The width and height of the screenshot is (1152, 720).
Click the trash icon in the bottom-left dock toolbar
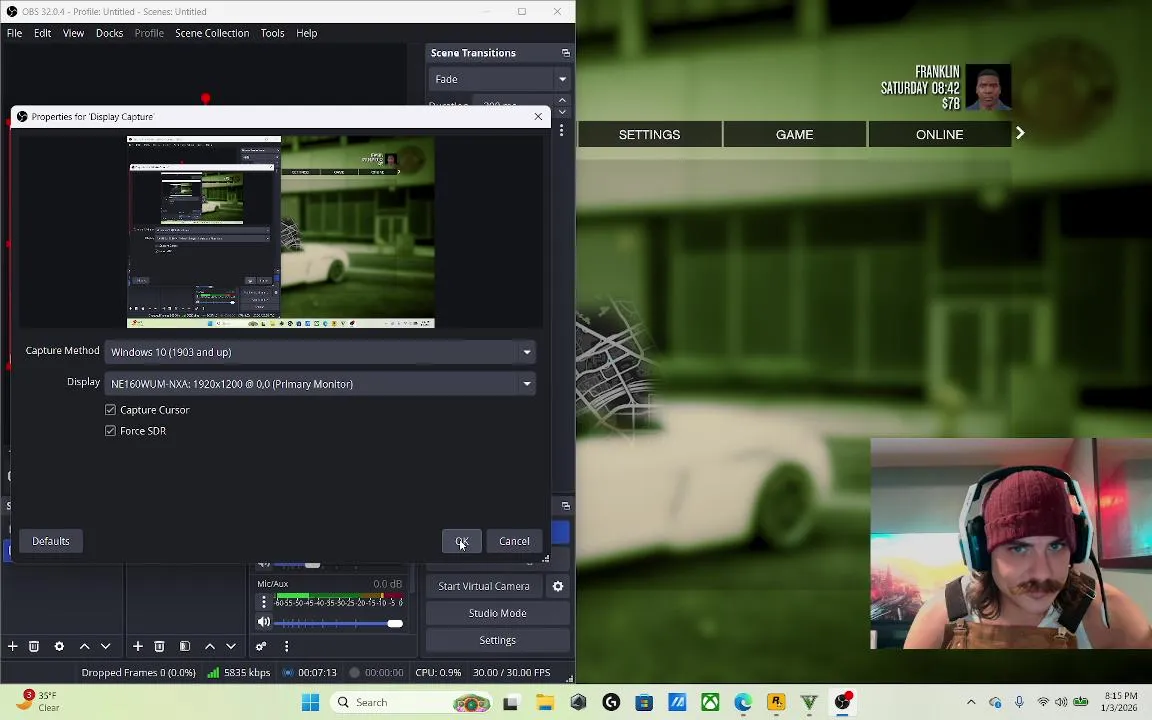coord(34,646)
